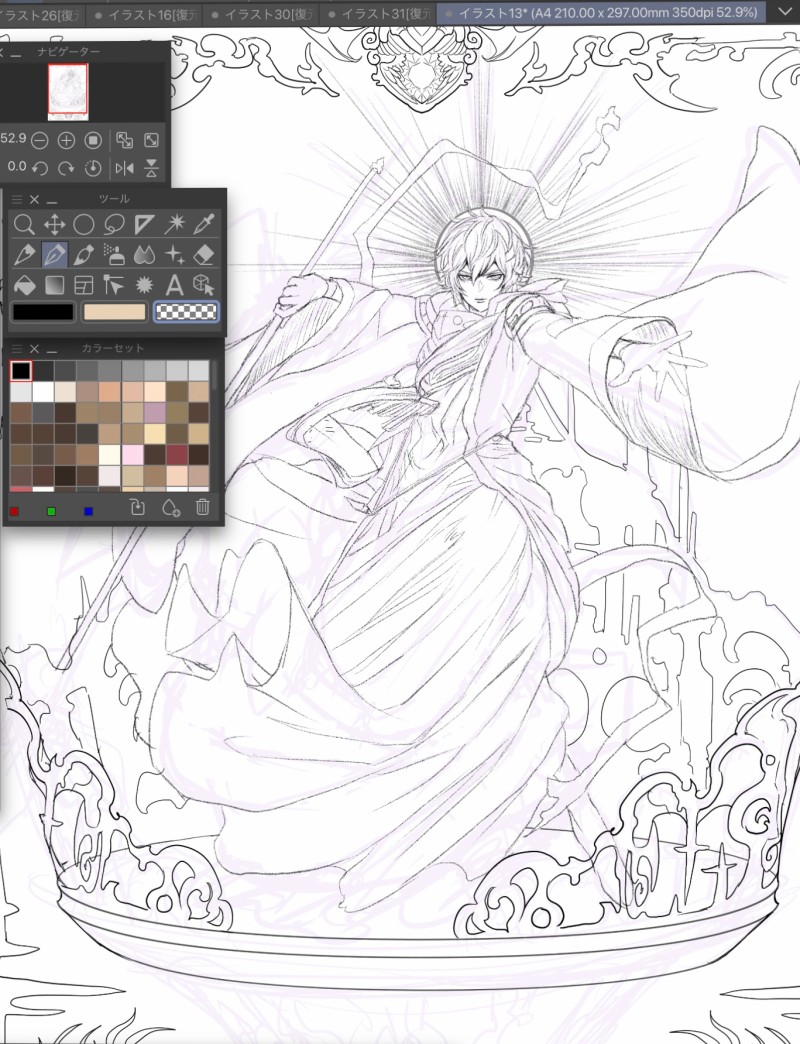Collapse the Tool panel with underscore button
Image resolution: width=800 pixels, height=1044 pixels.
pyautogui.click(x=52, y=201)
